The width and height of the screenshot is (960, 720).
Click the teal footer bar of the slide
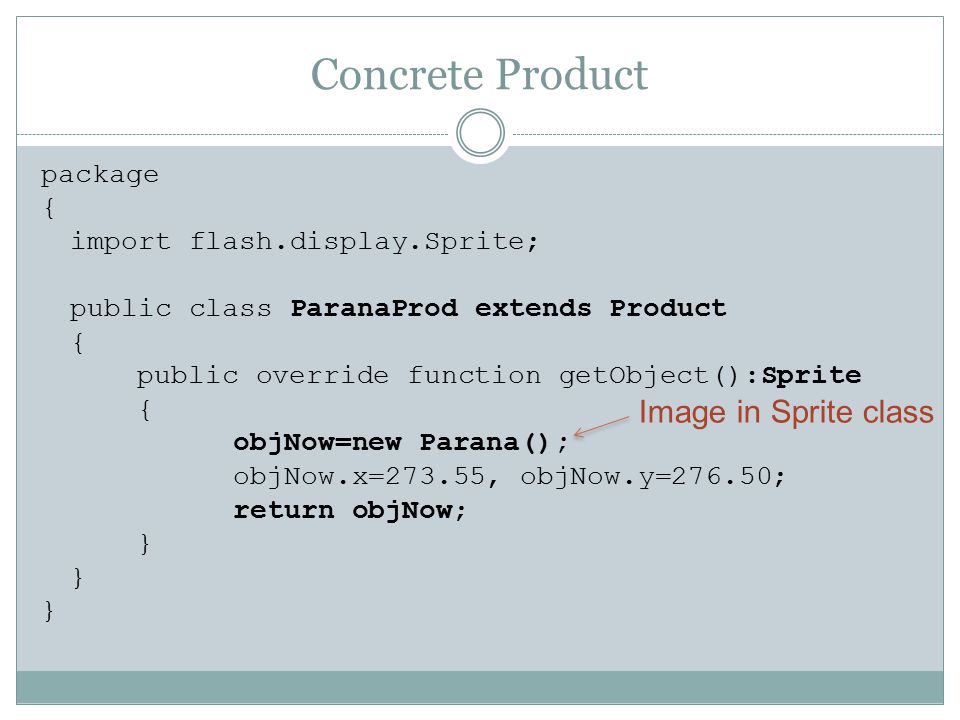(480, 687)
